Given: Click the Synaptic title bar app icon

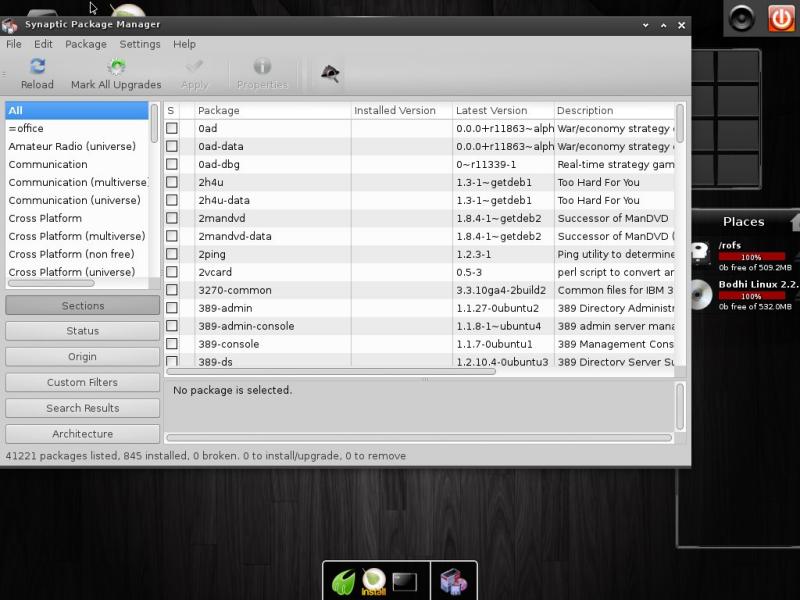Looking at the screenshot, I should click(x=10, y=25).
